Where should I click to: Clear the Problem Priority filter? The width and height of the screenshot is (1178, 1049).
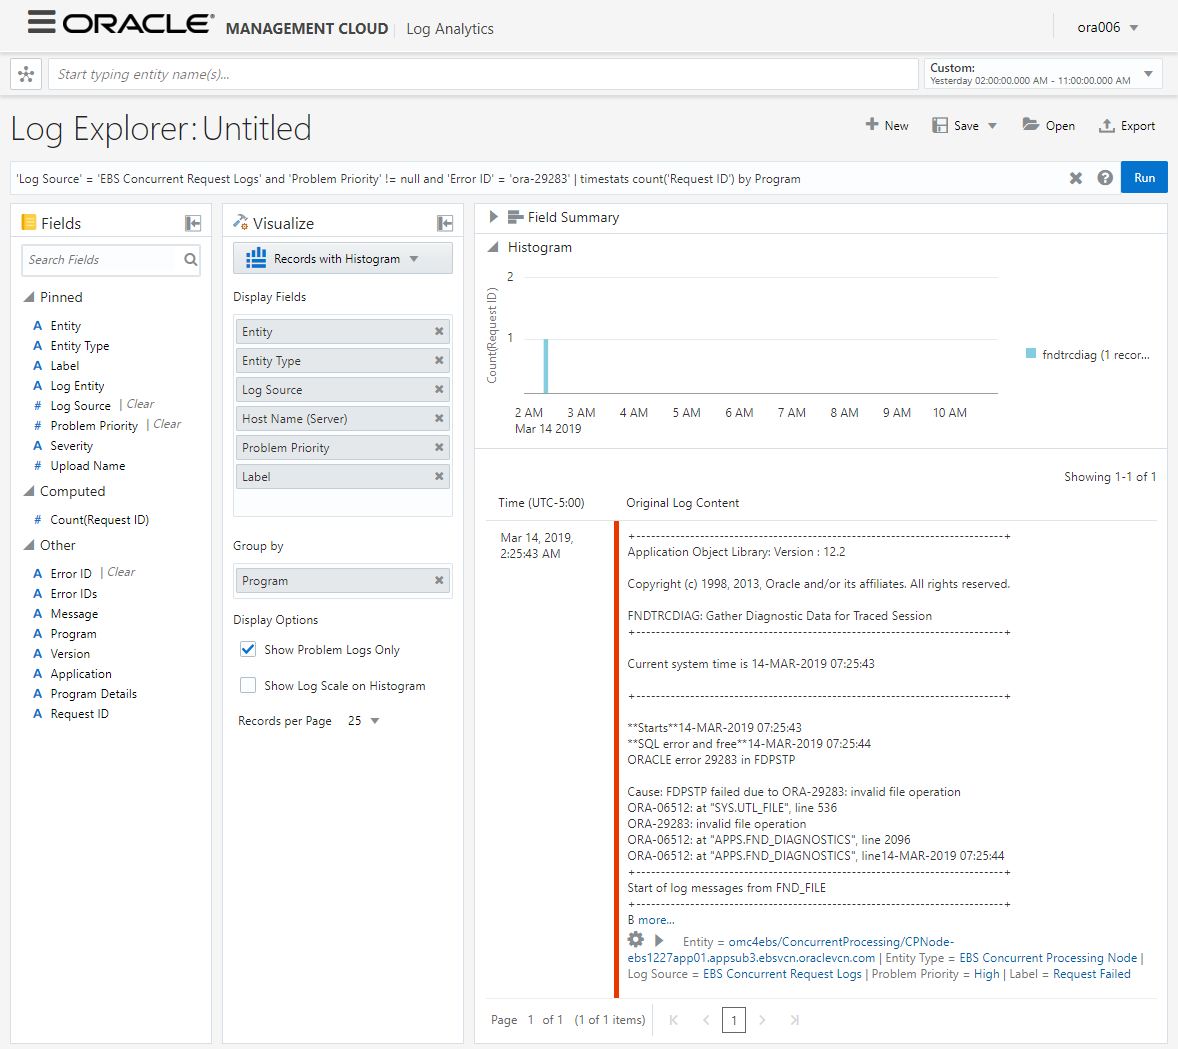point(168,425)
